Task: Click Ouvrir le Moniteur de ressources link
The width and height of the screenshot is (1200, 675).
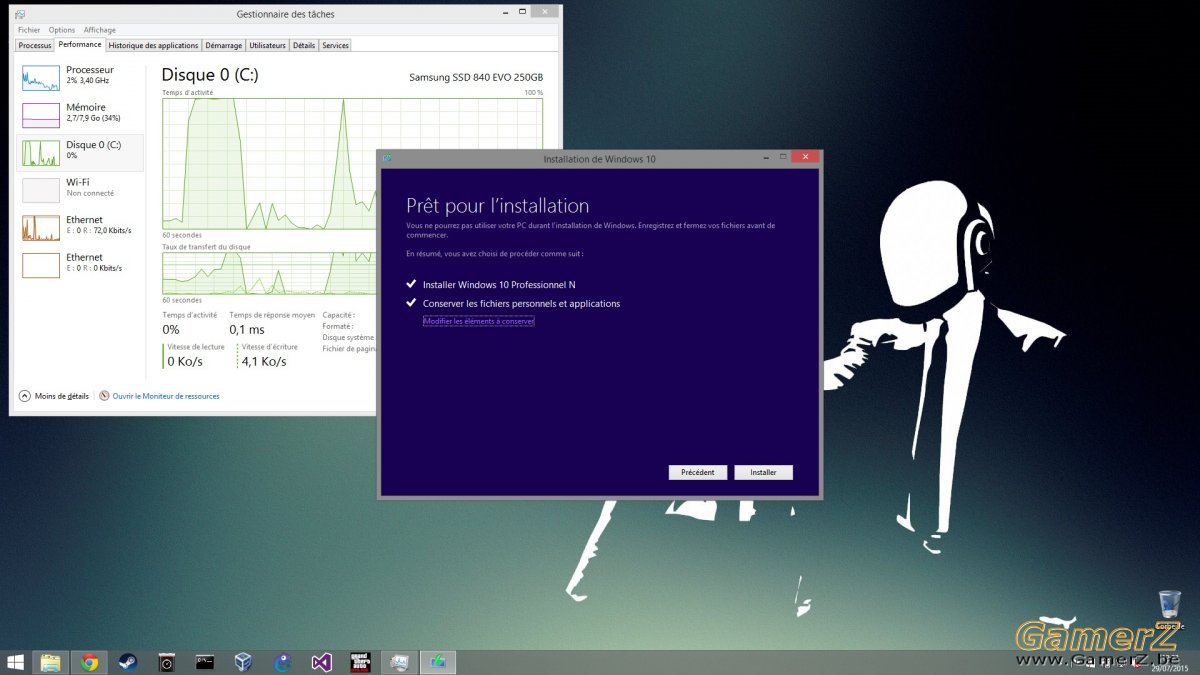Action: coord(166,396)
